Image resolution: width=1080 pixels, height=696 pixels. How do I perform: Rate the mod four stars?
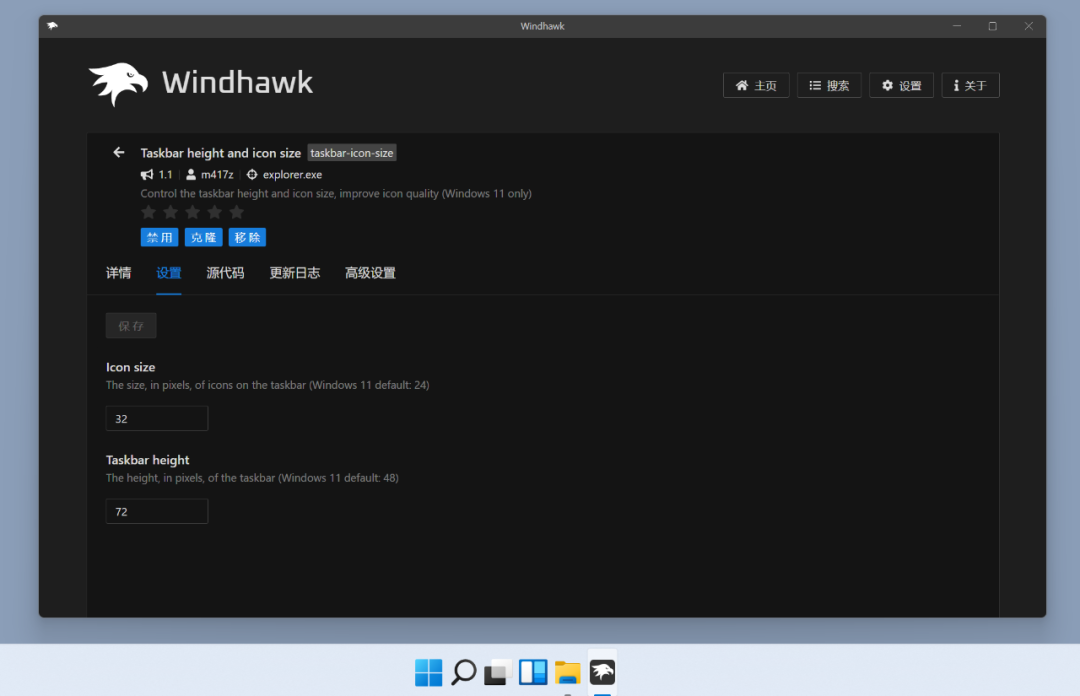(x=214, y=212)
